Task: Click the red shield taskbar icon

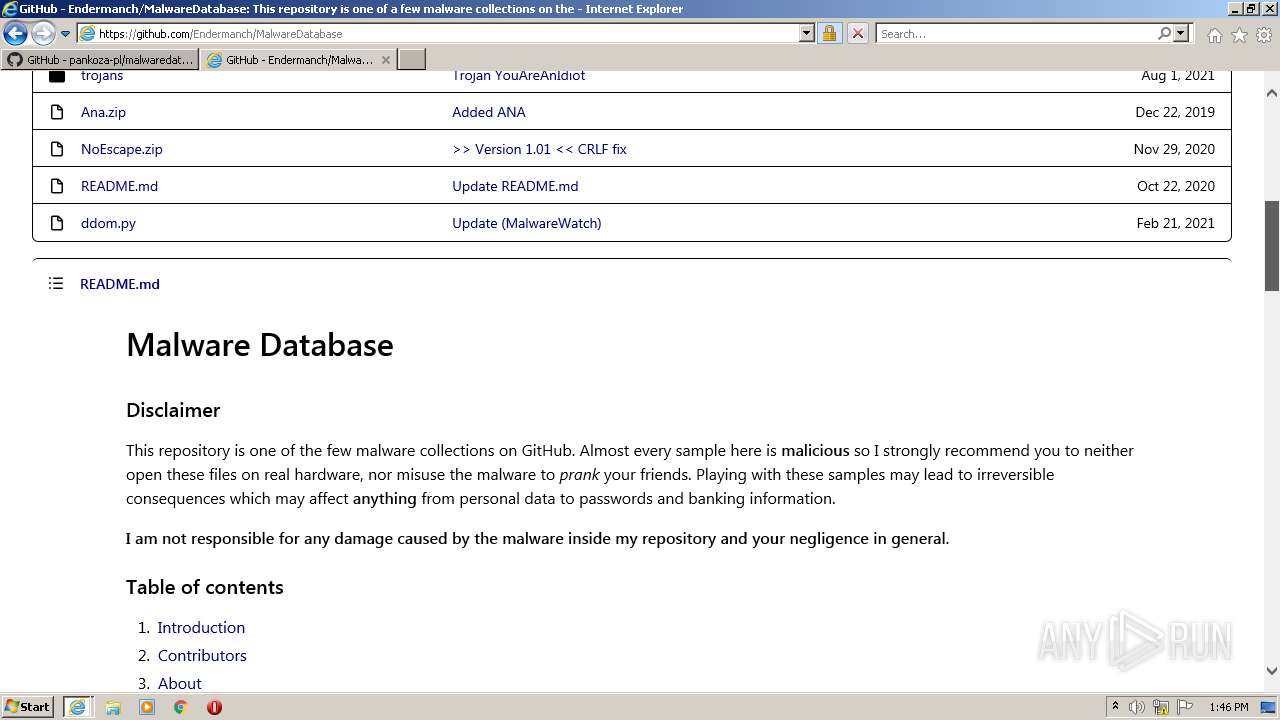Action: [x=214, y=707]
